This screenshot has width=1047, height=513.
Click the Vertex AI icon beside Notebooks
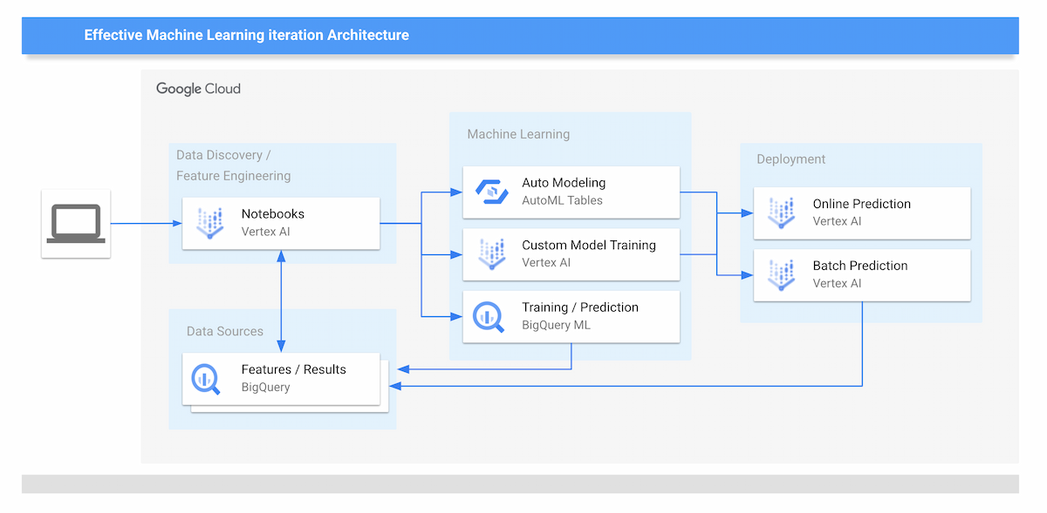(210, 223)
